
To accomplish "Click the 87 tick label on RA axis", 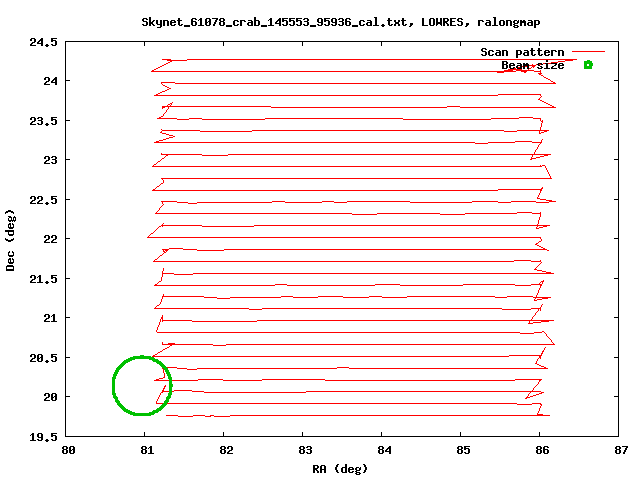I will tap(620, 451).
